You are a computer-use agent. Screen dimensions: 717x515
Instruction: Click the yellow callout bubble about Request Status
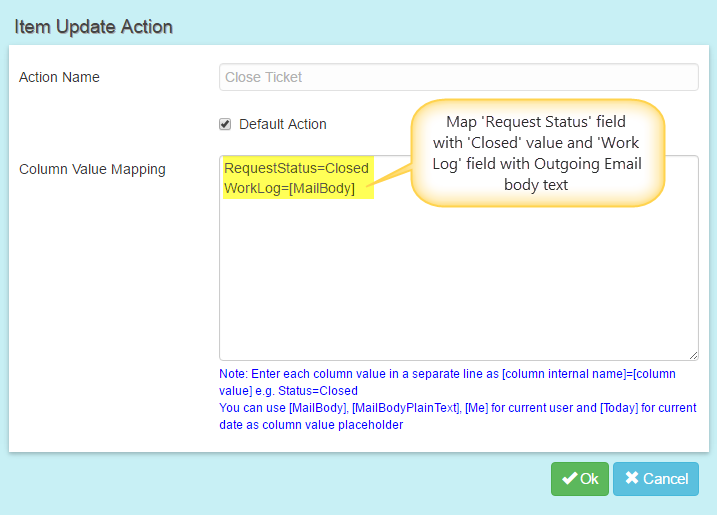(537, 153)
